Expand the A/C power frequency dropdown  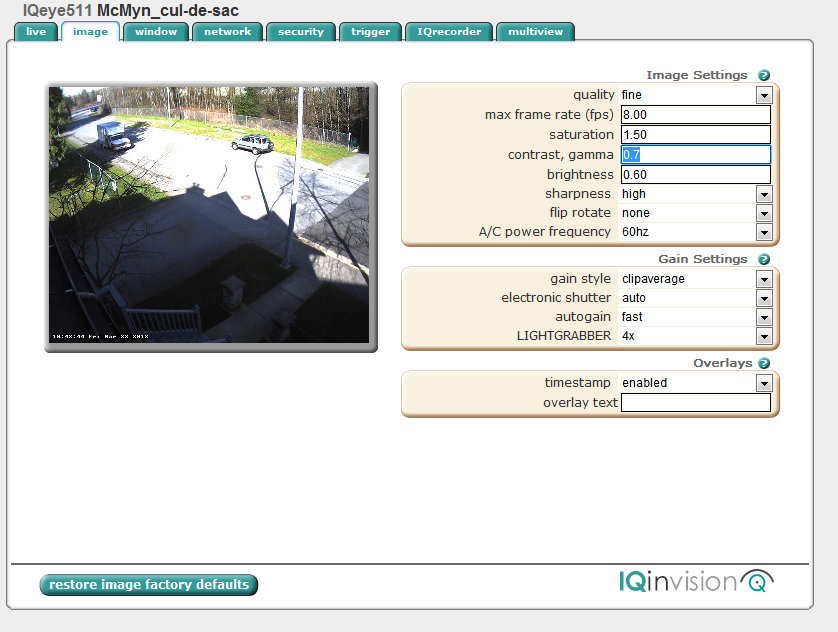click(763, 232)
